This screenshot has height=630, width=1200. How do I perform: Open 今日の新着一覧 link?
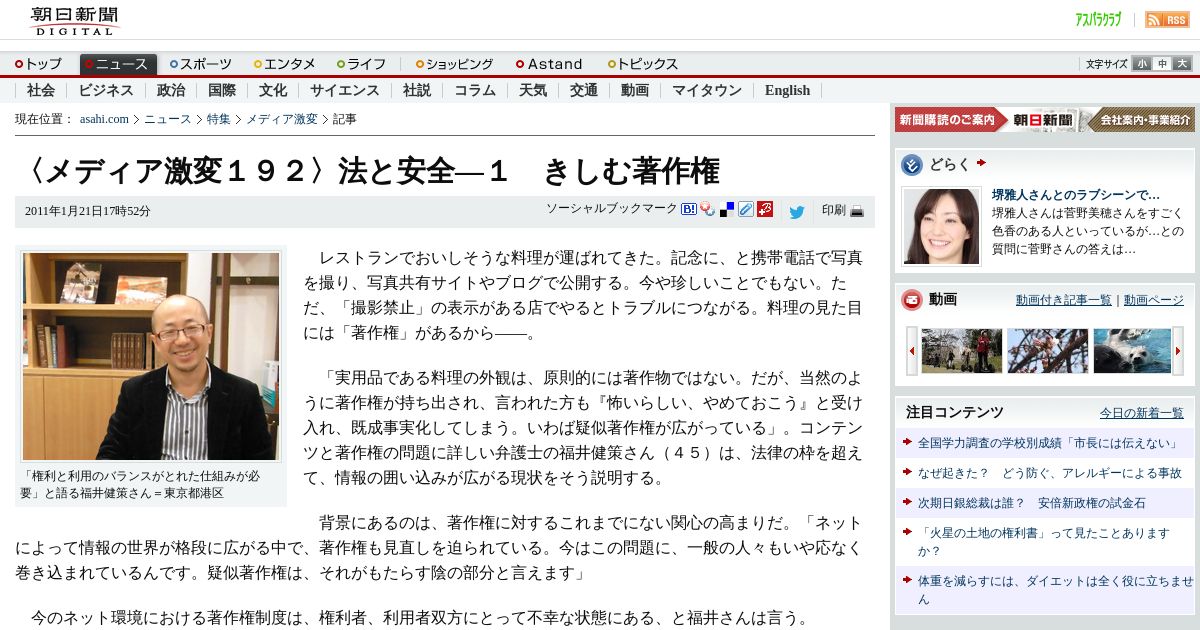point(1141,413)
